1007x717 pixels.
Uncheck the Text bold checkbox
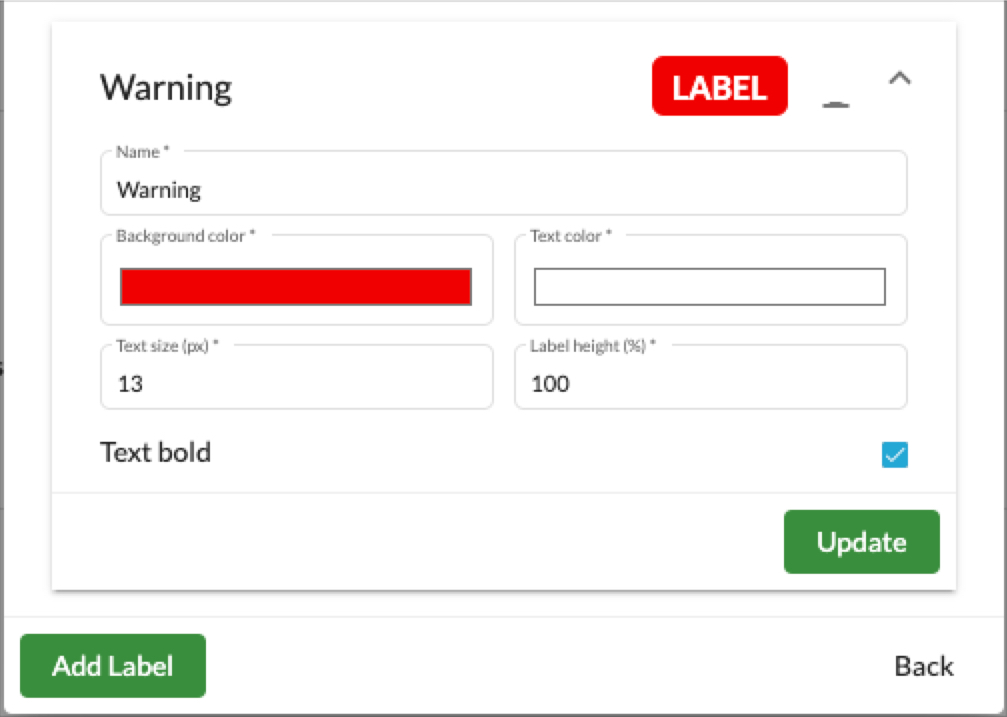point(895,454)
